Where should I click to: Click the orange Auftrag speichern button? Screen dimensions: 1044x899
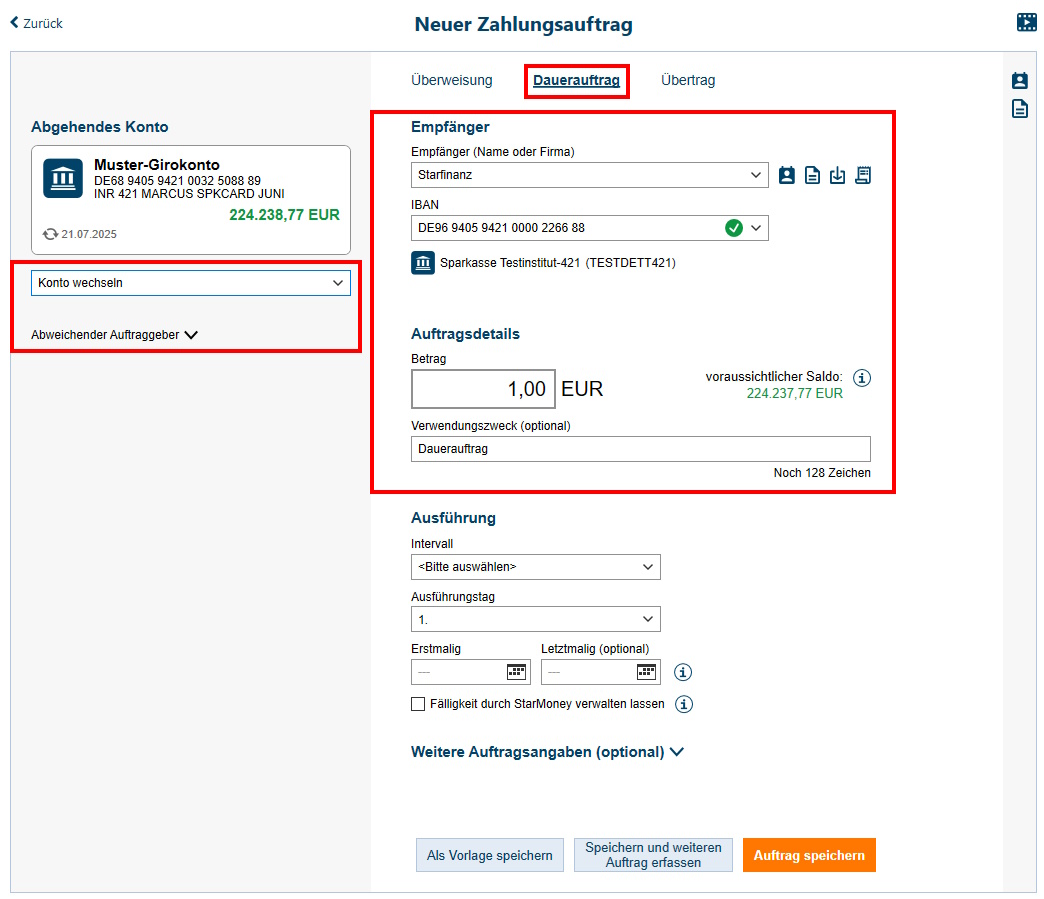click(x=809, y=855)
